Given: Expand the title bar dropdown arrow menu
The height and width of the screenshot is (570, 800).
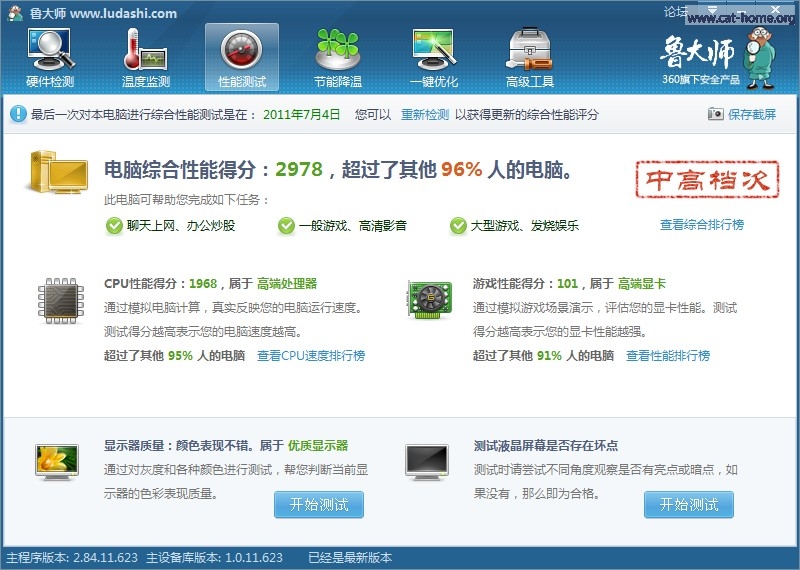Looking at the screenshot, I should (713, 10).
